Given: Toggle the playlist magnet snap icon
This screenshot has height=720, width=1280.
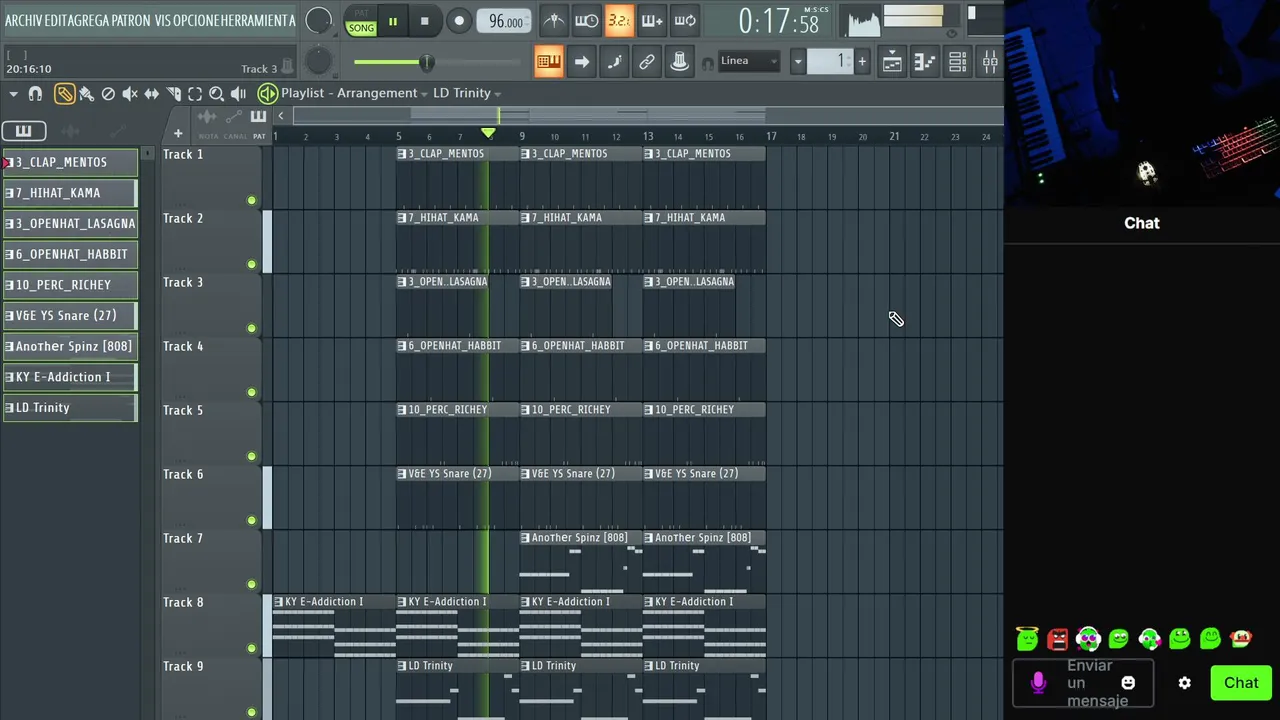Looking at the screenshot, I should pos(36,94).
